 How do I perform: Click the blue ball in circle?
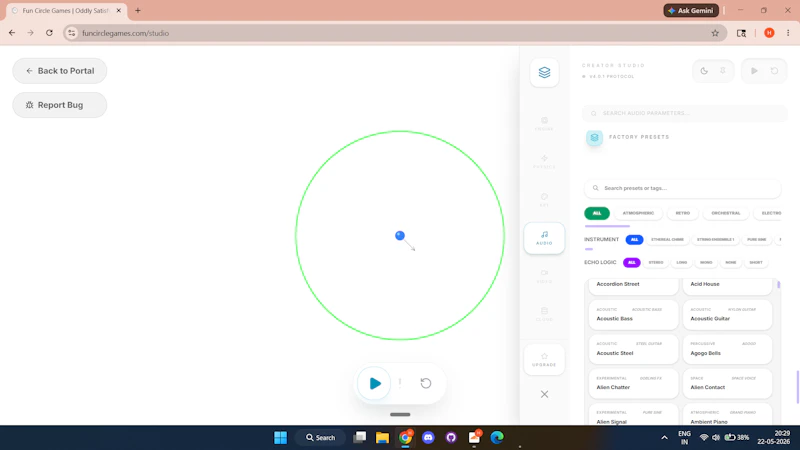pyautogui.click(x=400, y=235)
